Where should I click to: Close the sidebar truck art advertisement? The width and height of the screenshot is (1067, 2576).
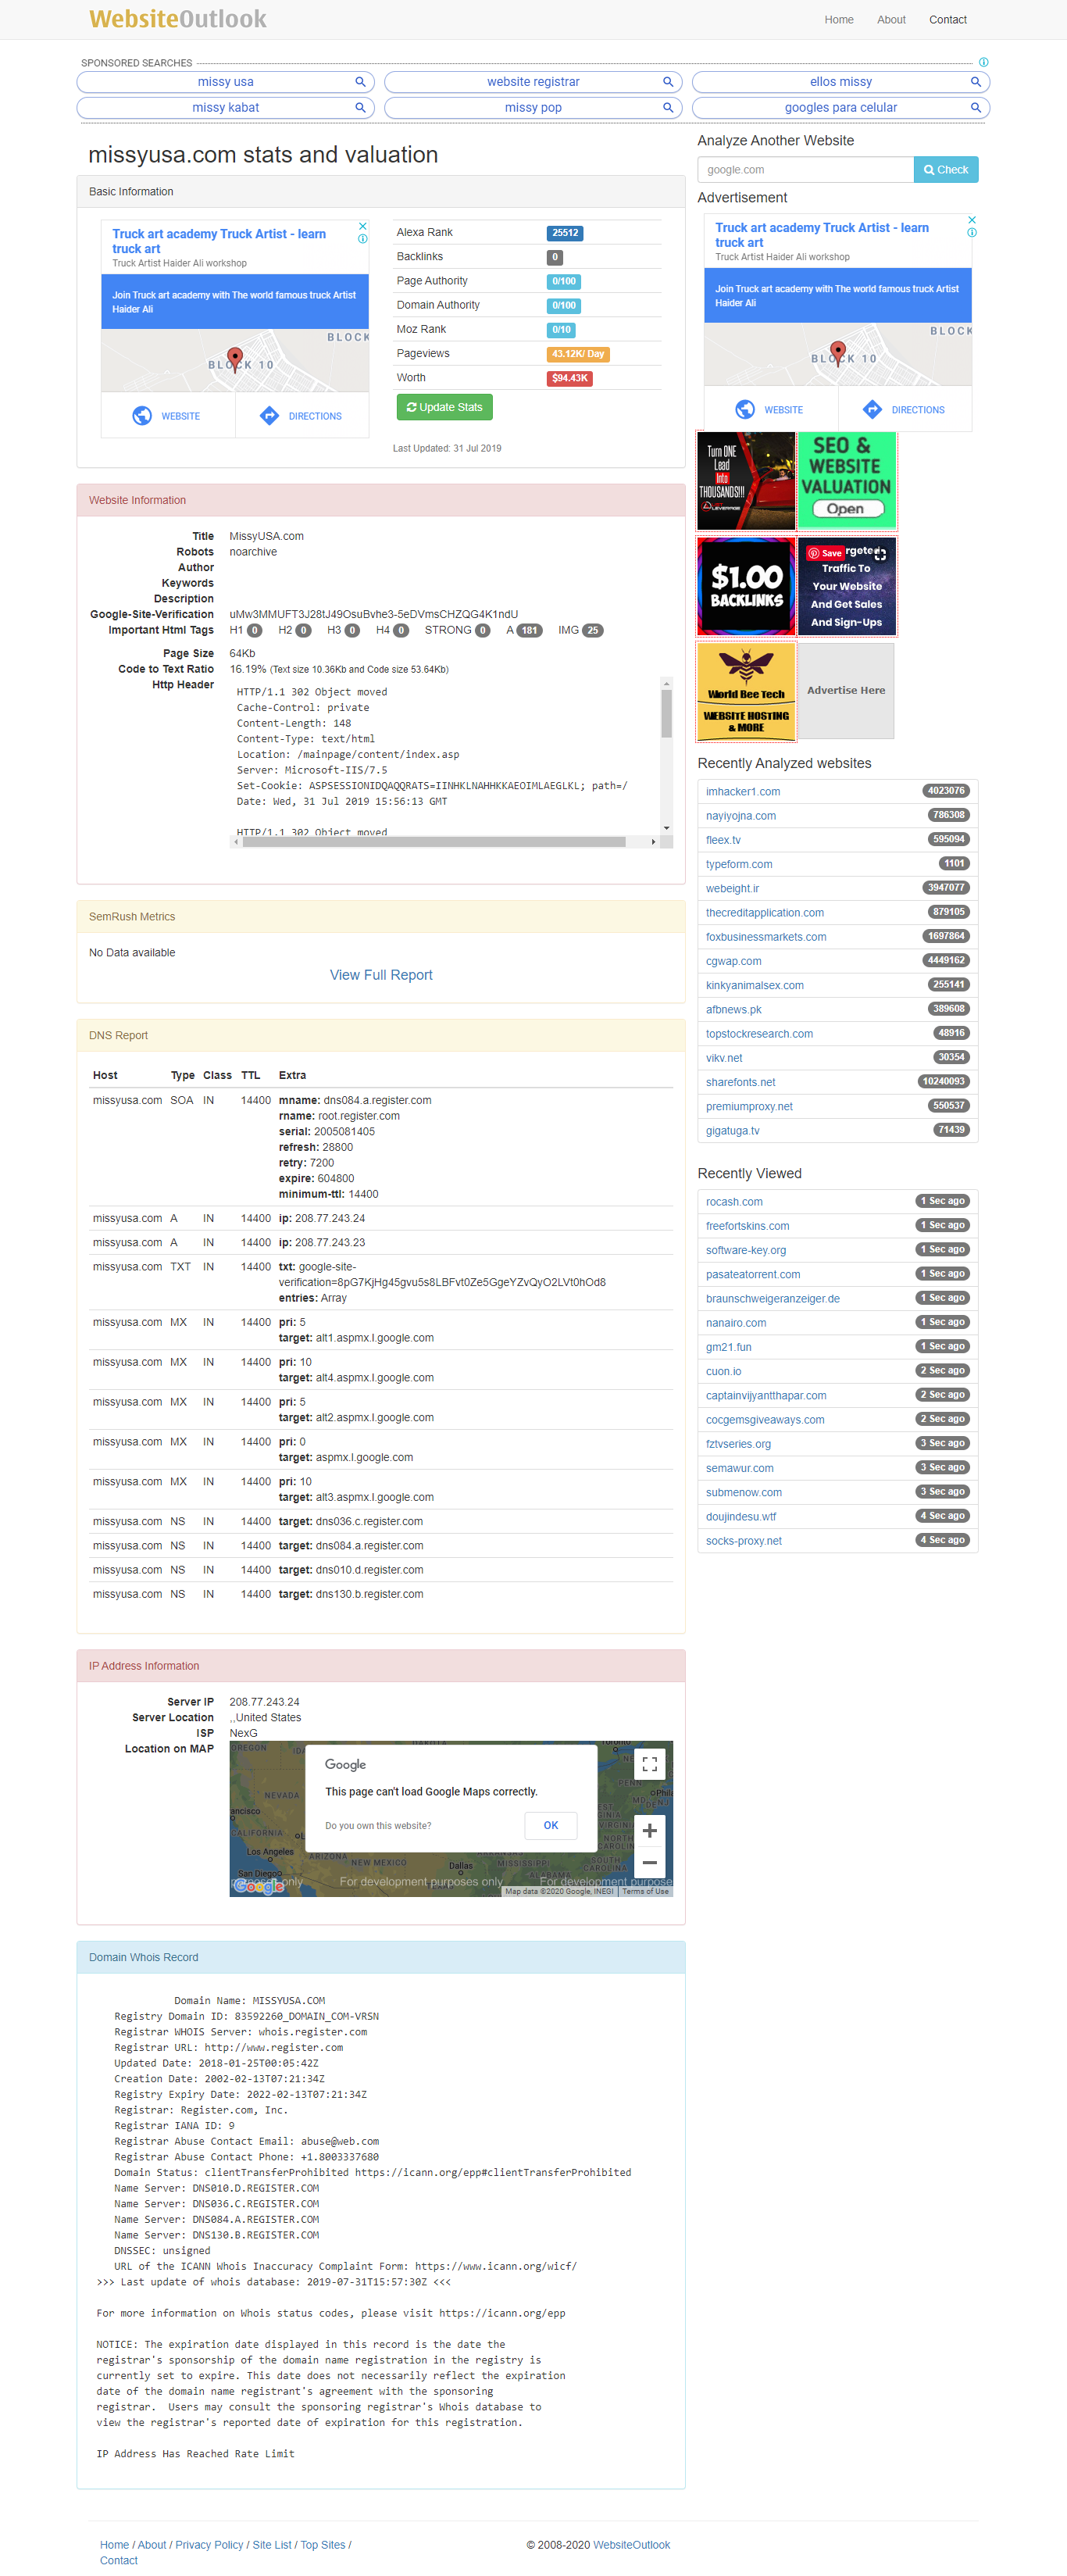point(972,220)
